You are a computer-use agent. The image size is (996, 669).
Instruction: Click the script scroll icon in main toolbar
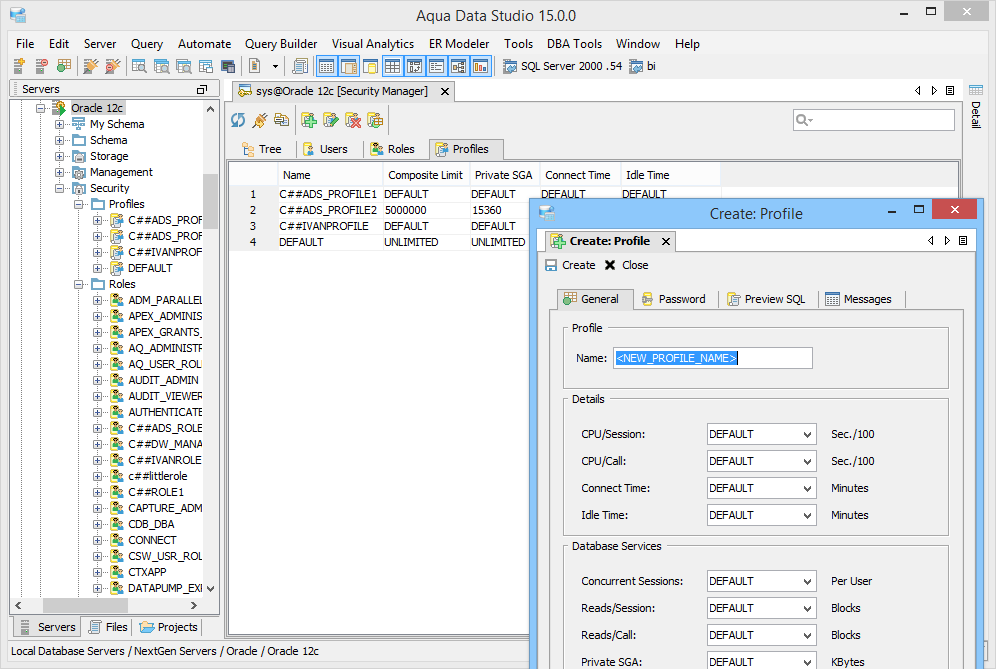300,66
